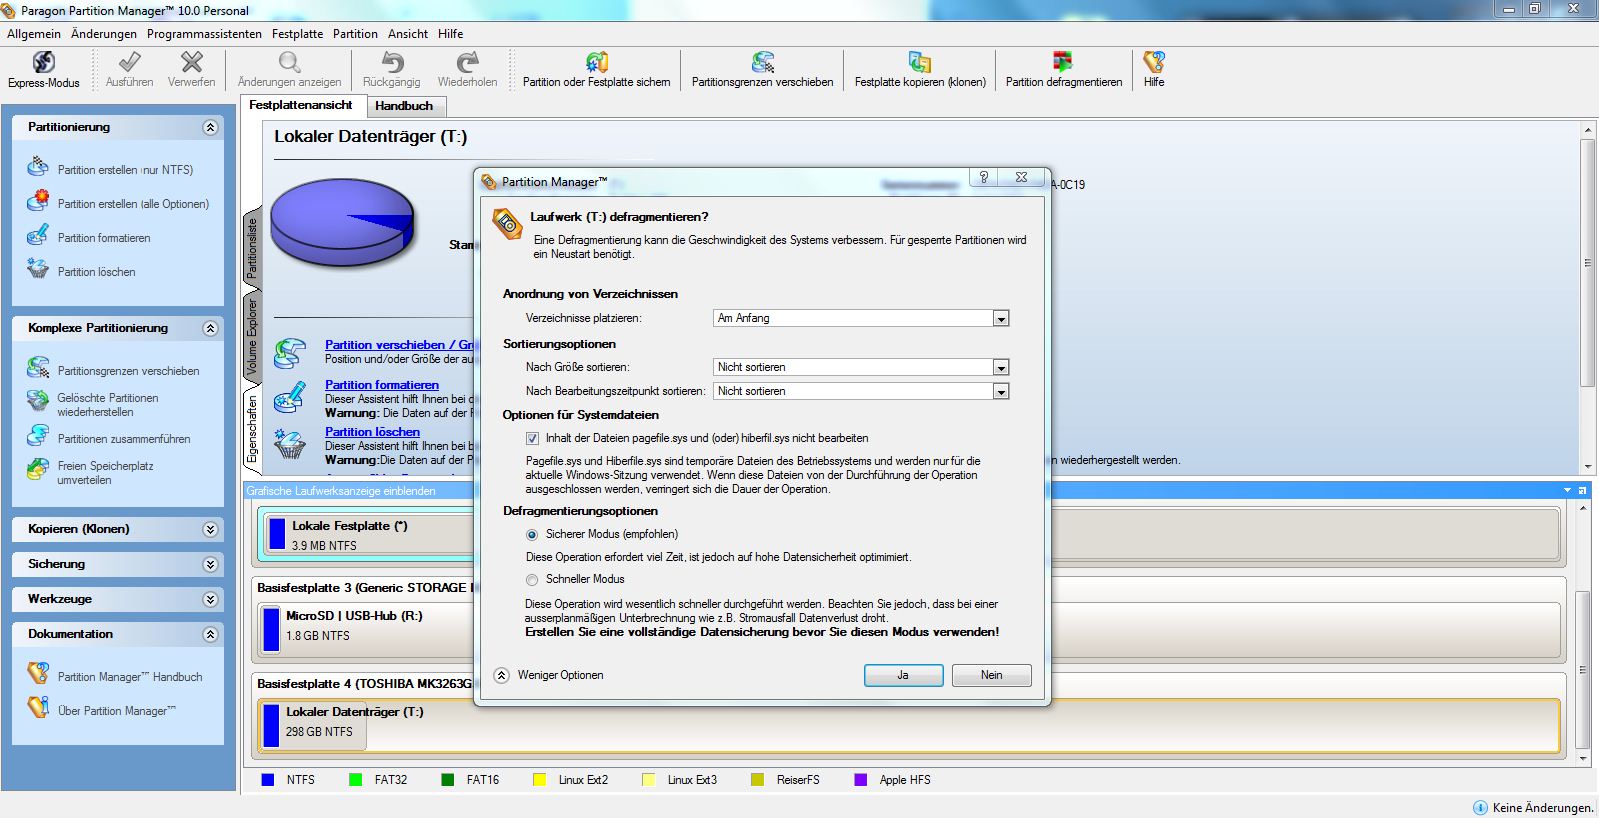Click the Apple HFS purple legend swatch
Image resolution: width=1599 pixels, height=818 pixels.
point(860,779)
